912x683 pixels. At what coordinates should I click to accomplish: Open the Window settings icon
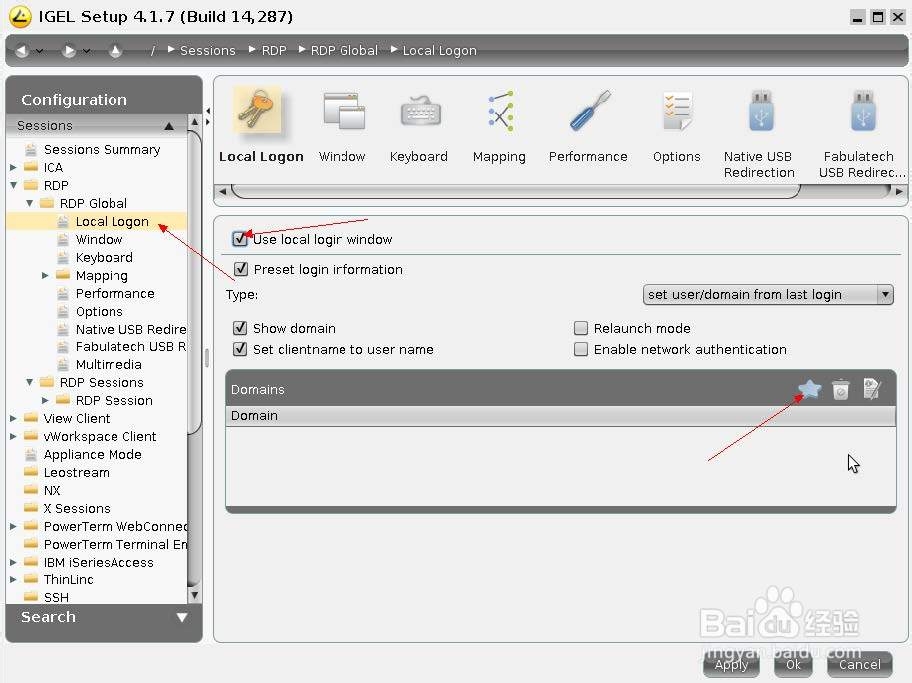click(x=343, y=111)
